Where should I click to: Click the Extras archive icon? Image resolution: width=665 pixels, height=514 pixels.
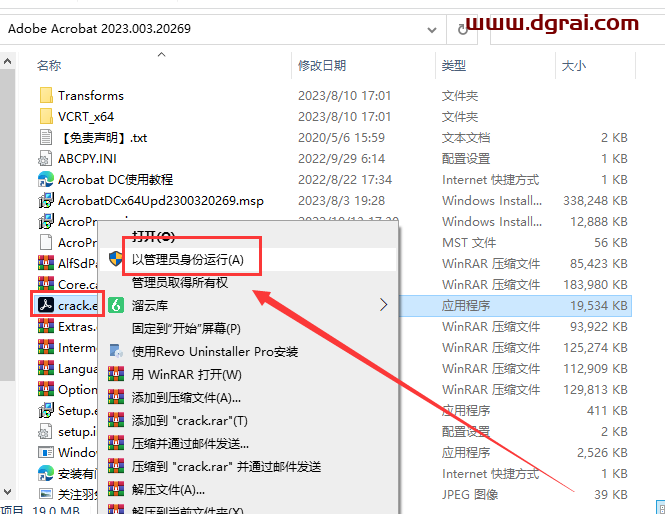46,326
